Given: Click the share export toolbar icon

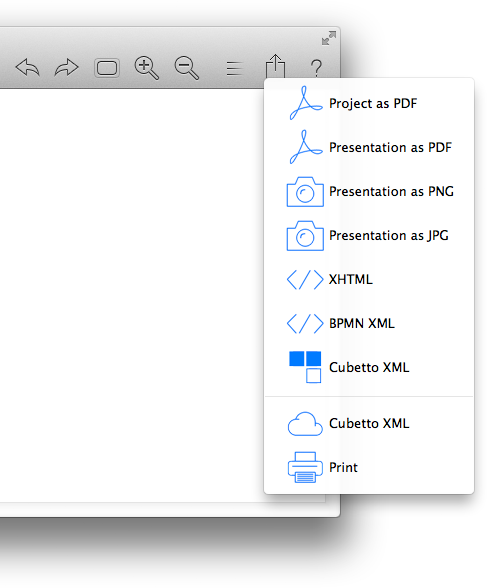Looking at the screenshot, I should coord(276,66).
